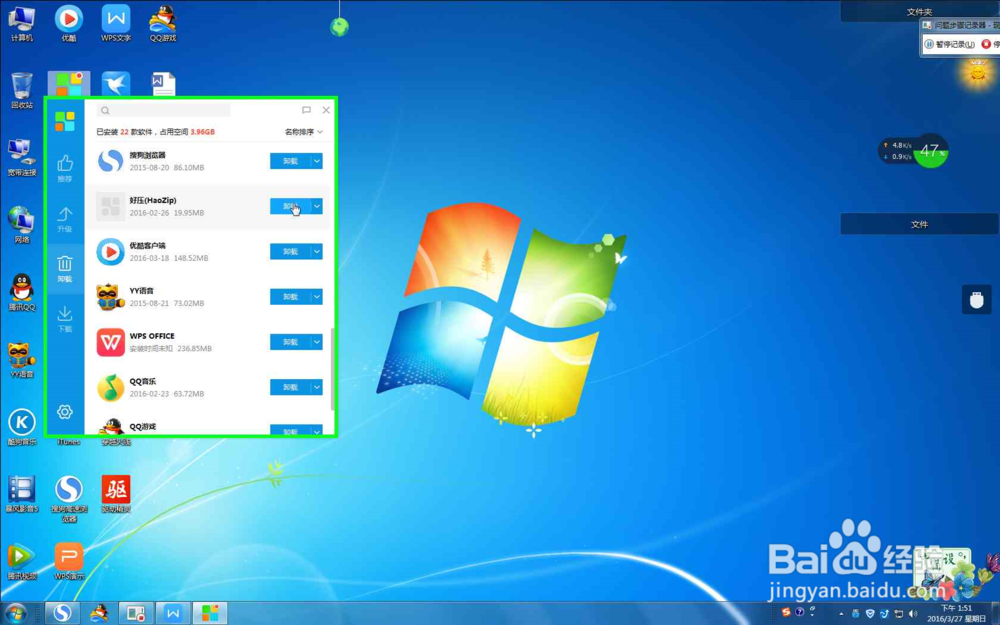The width and height of the screenshot is (1000, 625).
Task: Click the sun weather widget
Action: coord(977,73)
